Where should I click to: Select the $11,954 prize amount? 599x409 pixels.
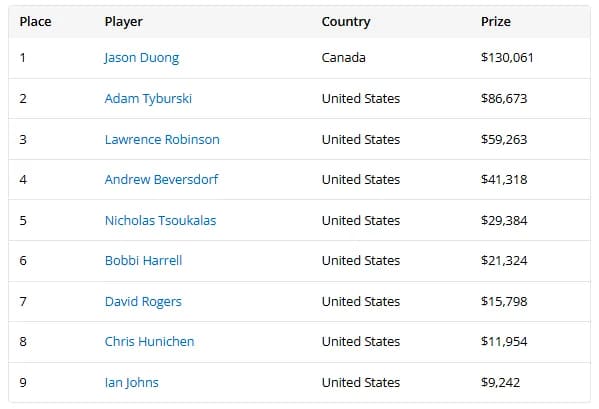click(x=504, y=341)
